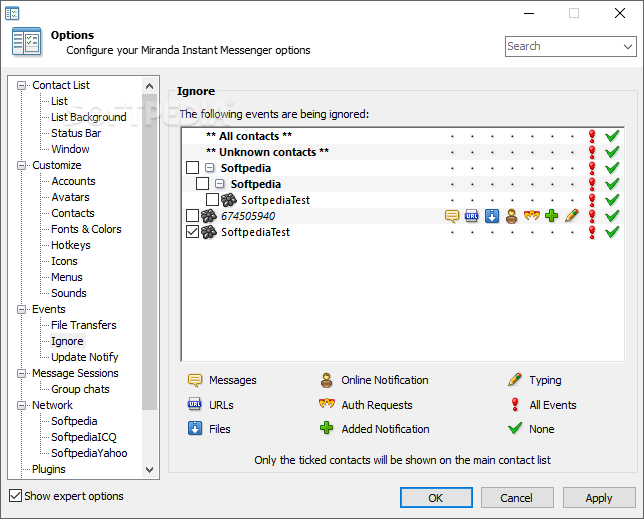The image size is (644, 519).
Task: Click scroll up arrow in options tree
Action: coord(150,86)
